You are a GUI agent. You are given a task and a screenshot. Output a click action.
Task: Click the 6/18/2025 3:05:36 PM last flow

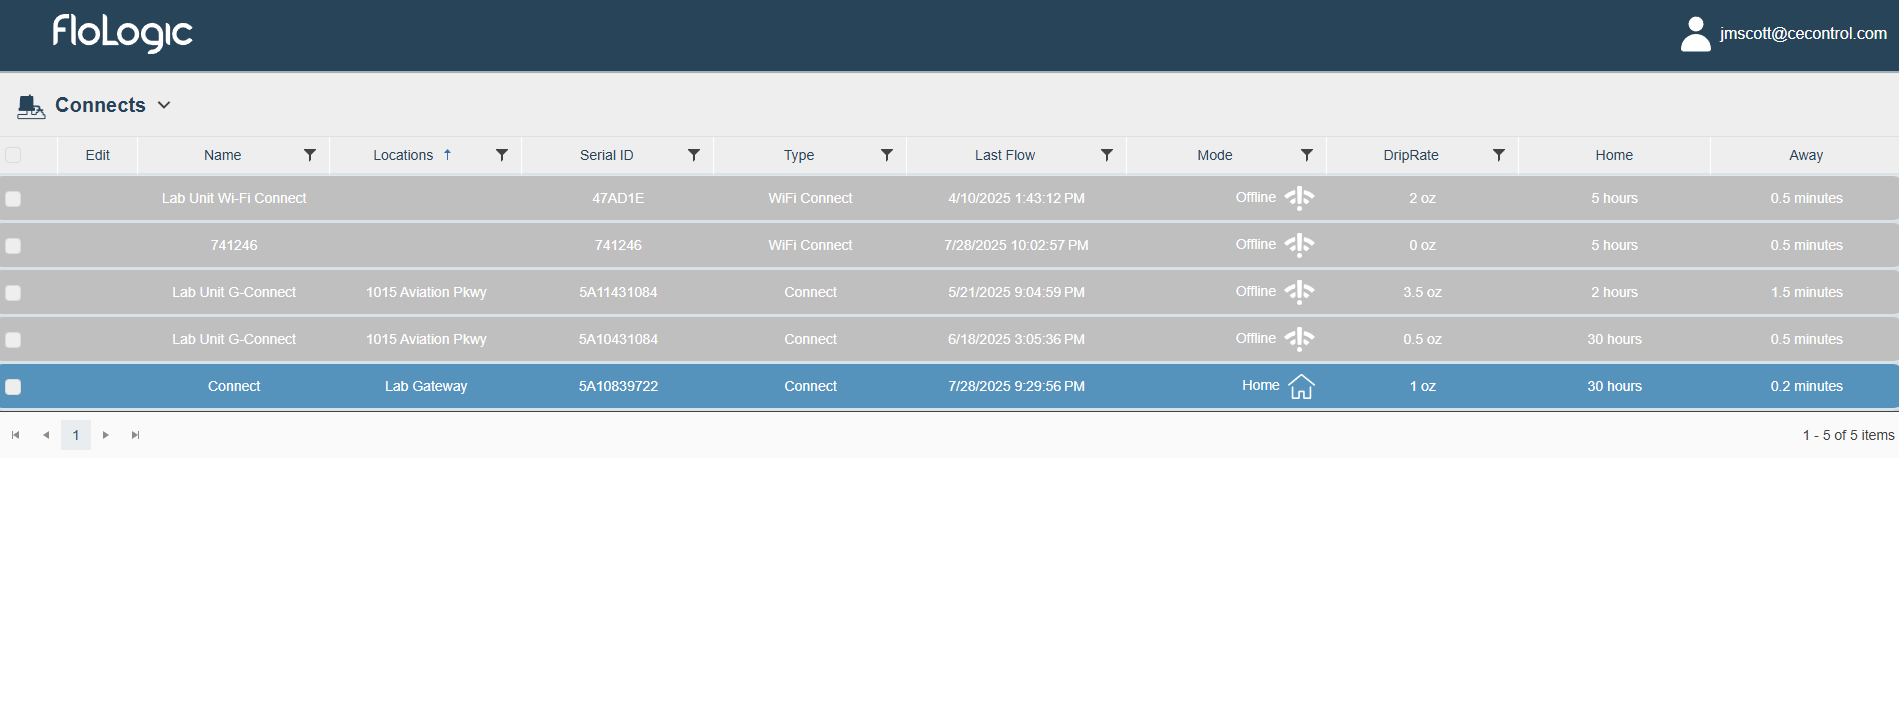1016,339
